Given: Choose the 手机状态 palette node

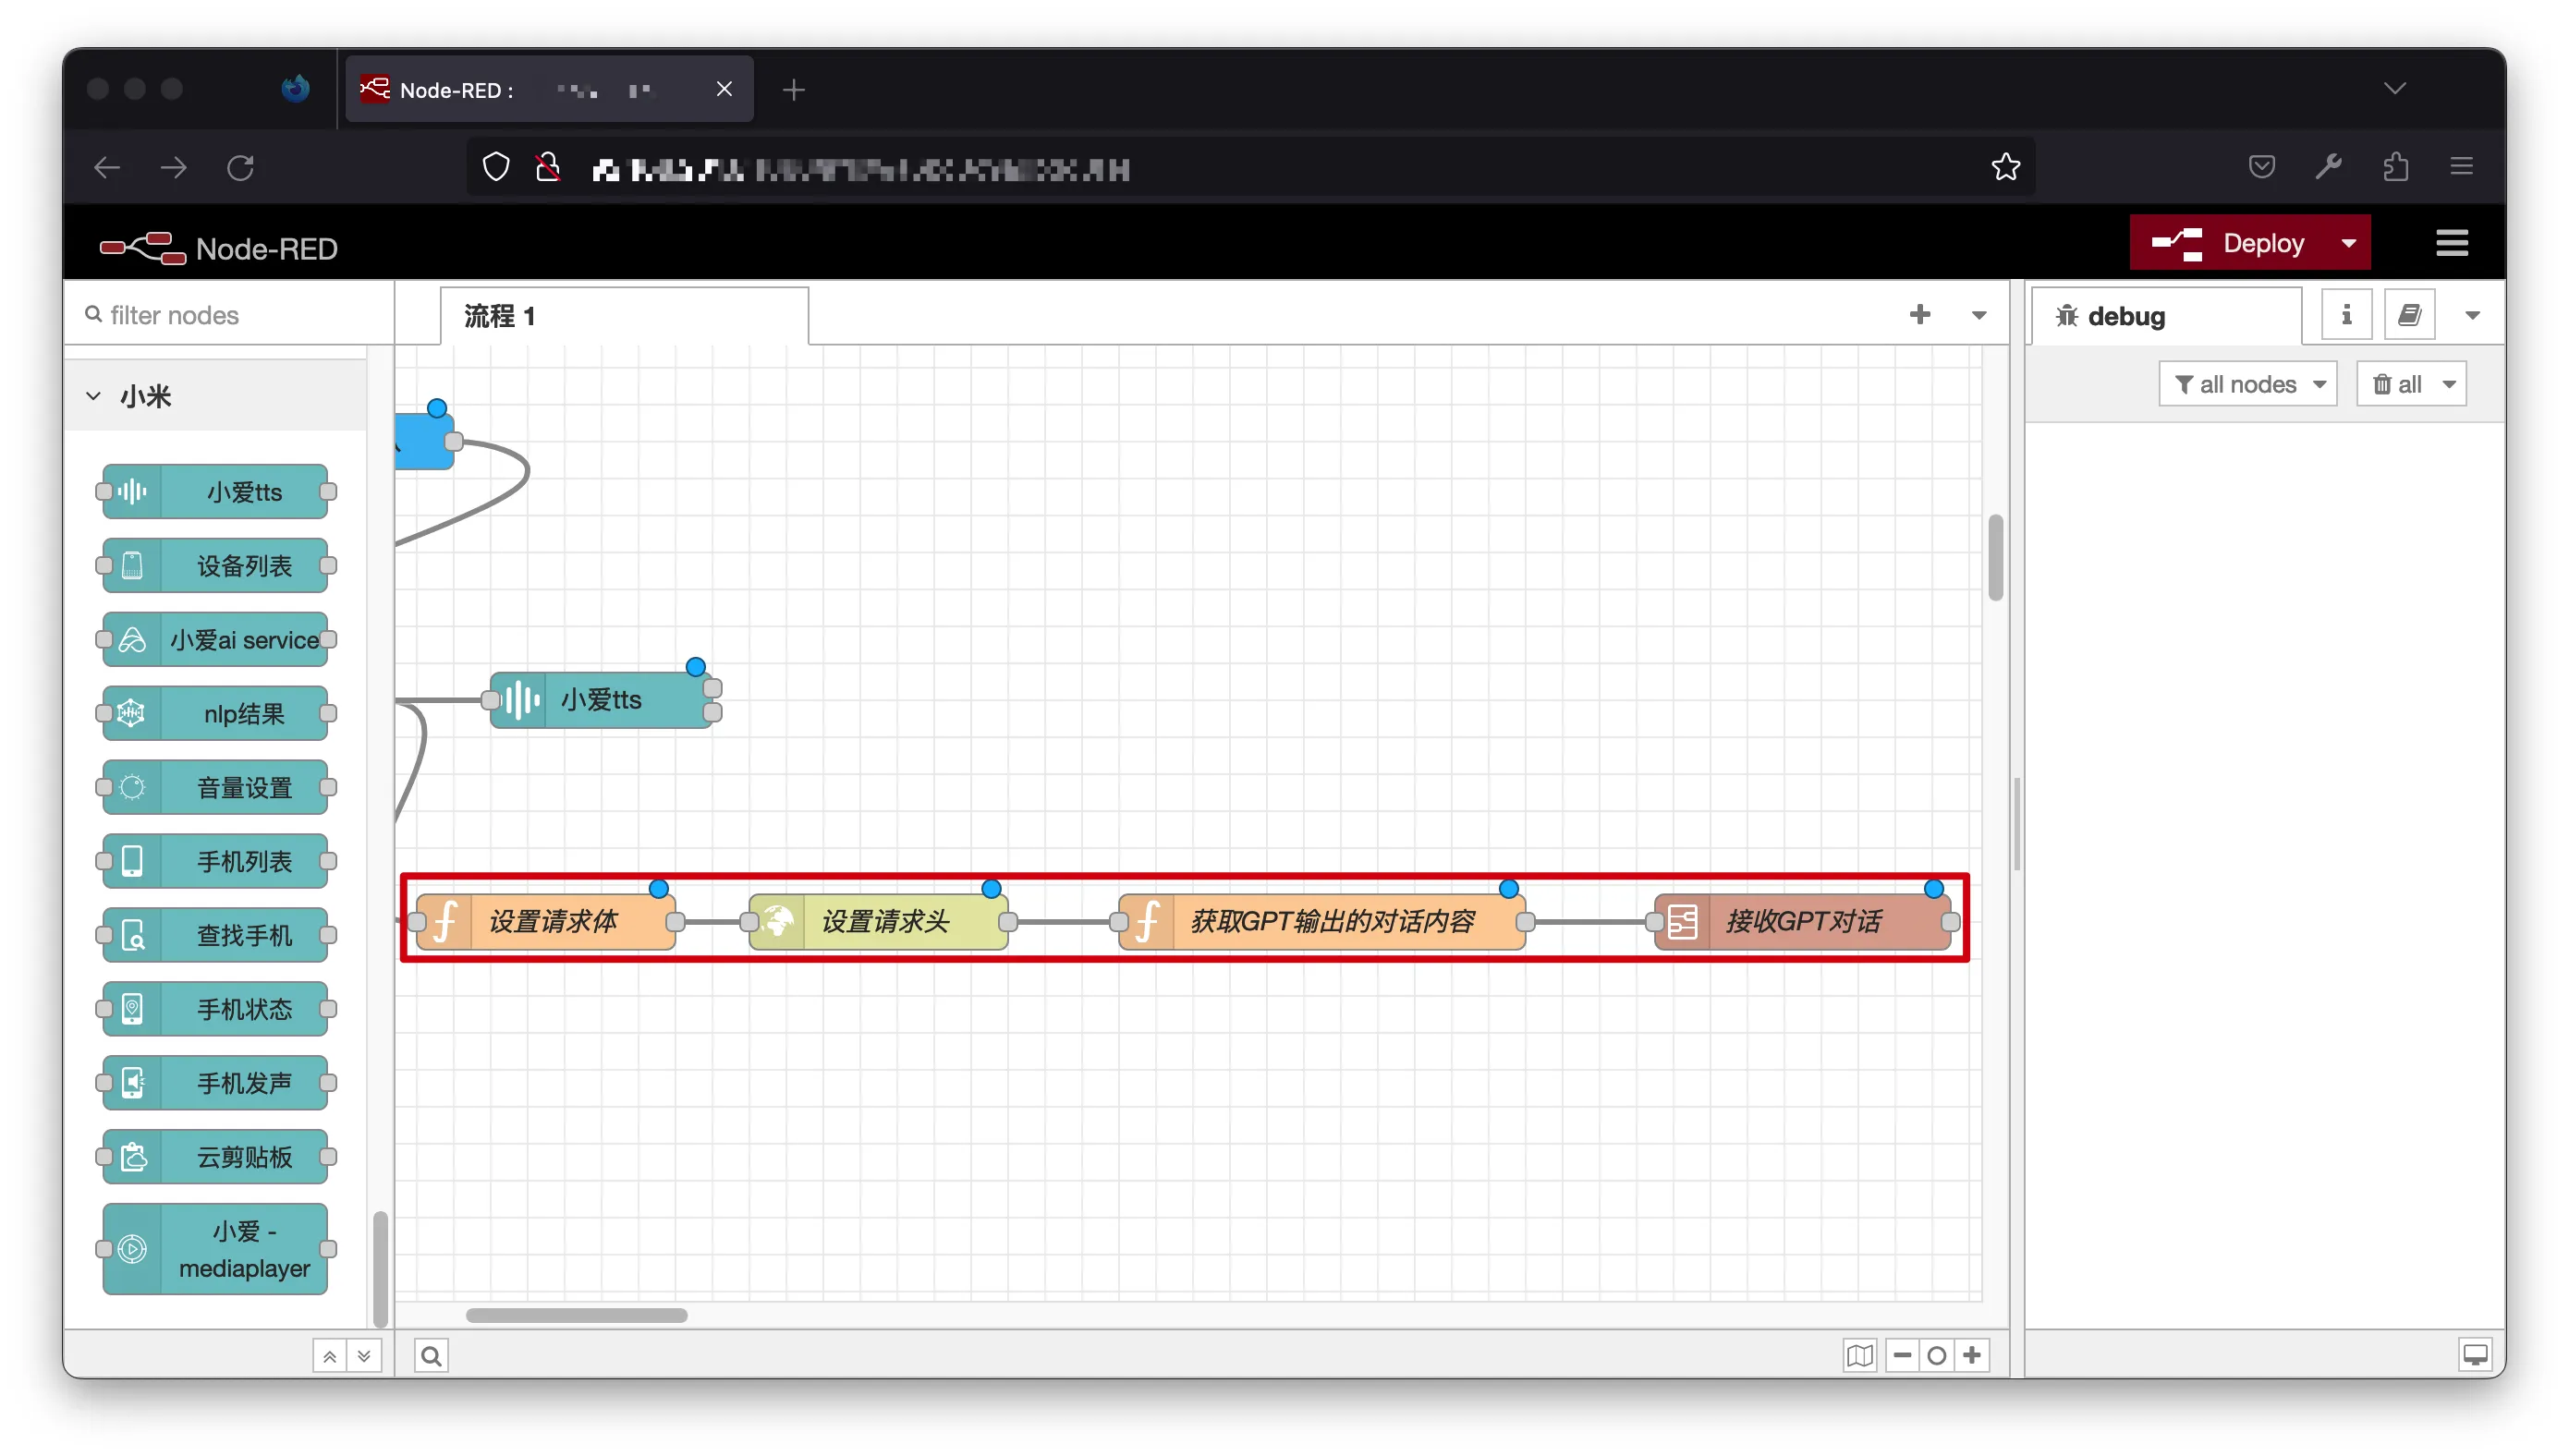Looking at the screenshot, I should pyautogui.click(x=215, y=1009).
